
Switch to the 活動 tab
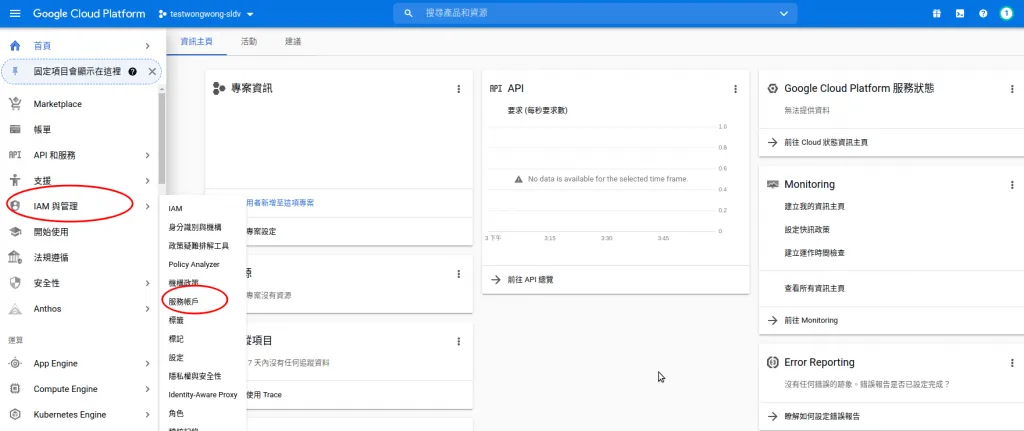(249, 41)
